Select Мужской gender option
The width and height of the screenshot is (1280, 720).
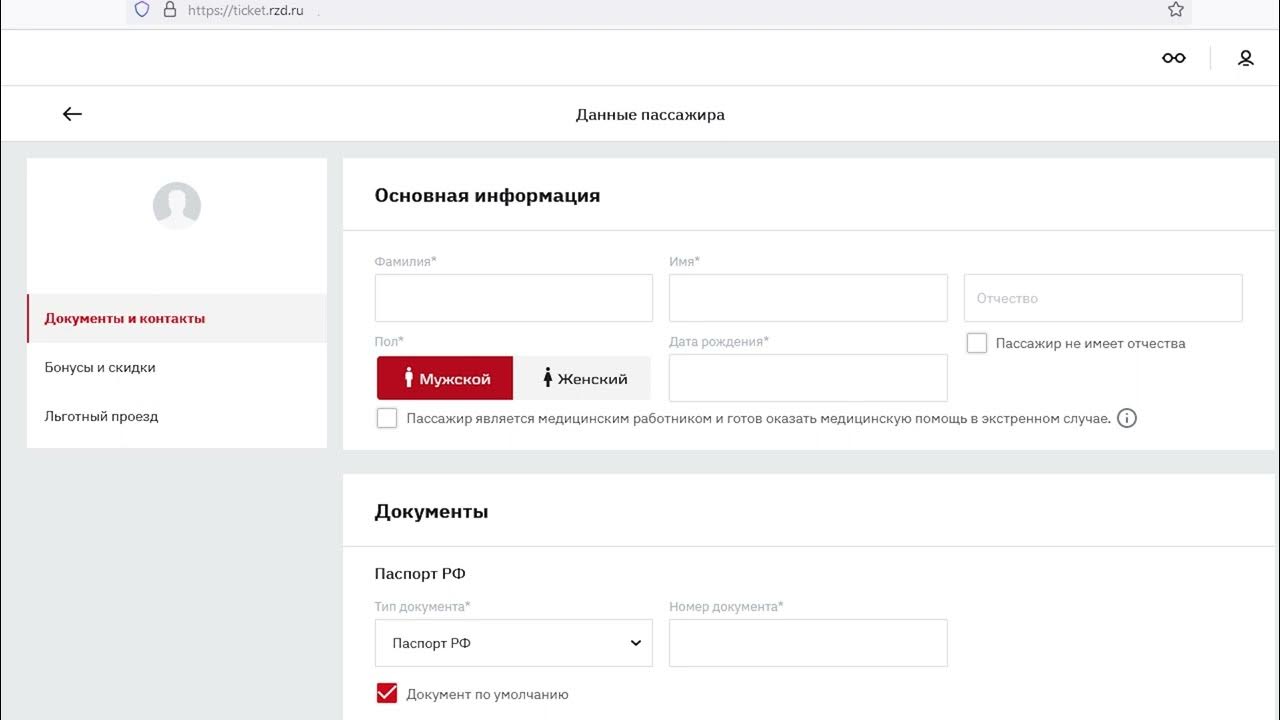coord(445,378)
